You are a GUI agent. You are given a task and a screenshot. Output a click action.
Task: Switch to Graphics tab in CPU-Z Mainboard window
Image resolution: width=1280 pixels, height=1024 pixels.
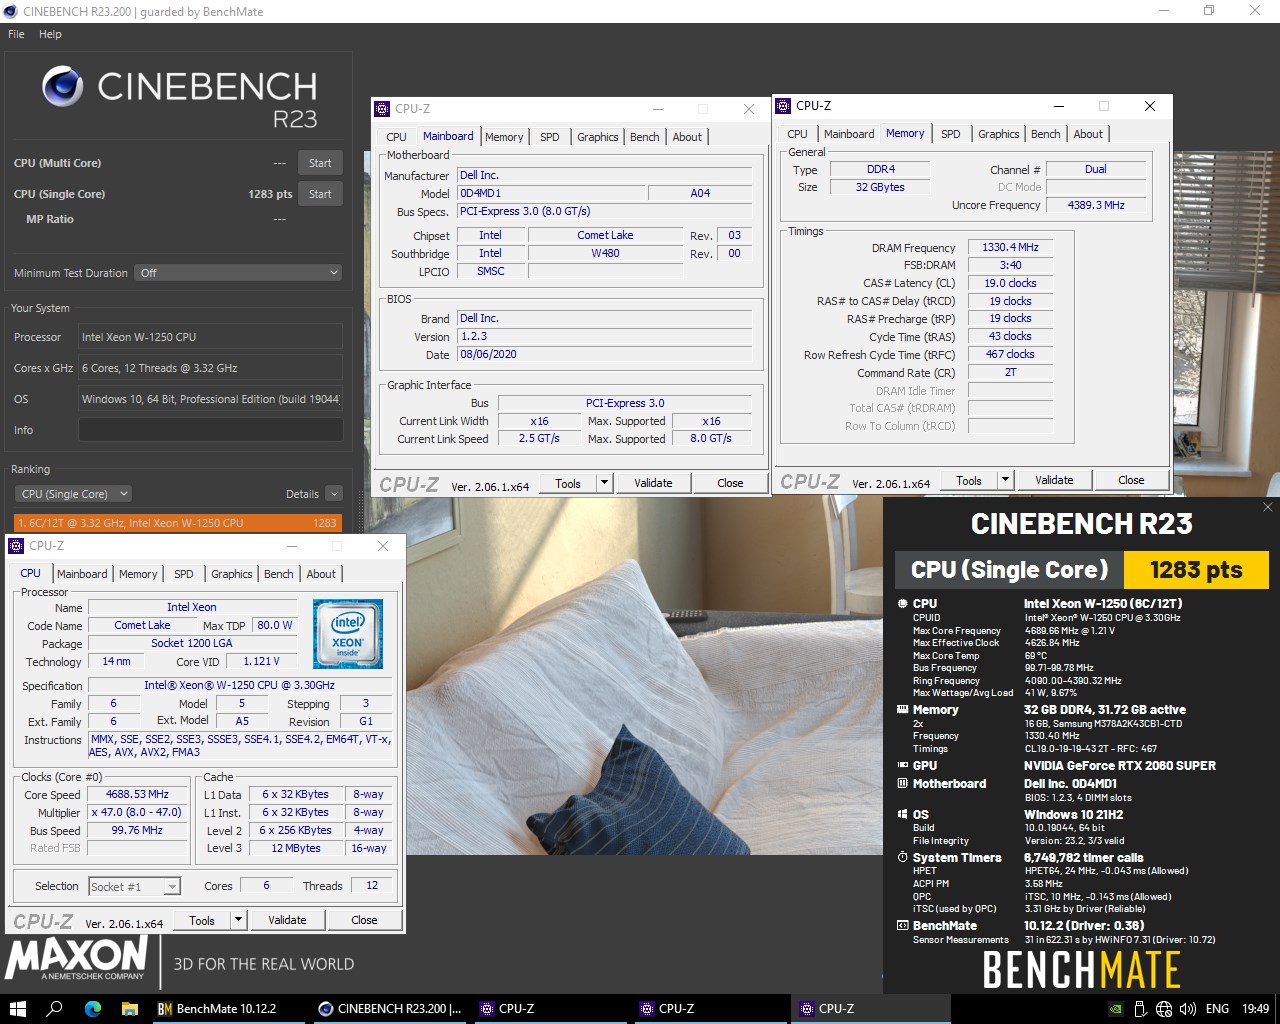598,137
